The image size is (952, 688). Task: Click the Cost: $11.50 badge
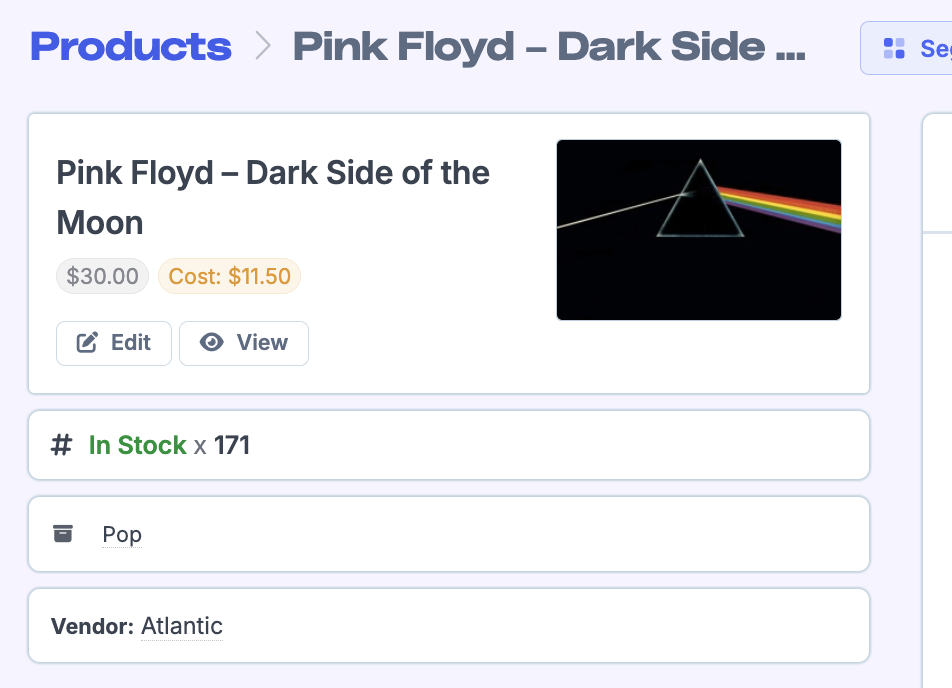click(229, 276)
